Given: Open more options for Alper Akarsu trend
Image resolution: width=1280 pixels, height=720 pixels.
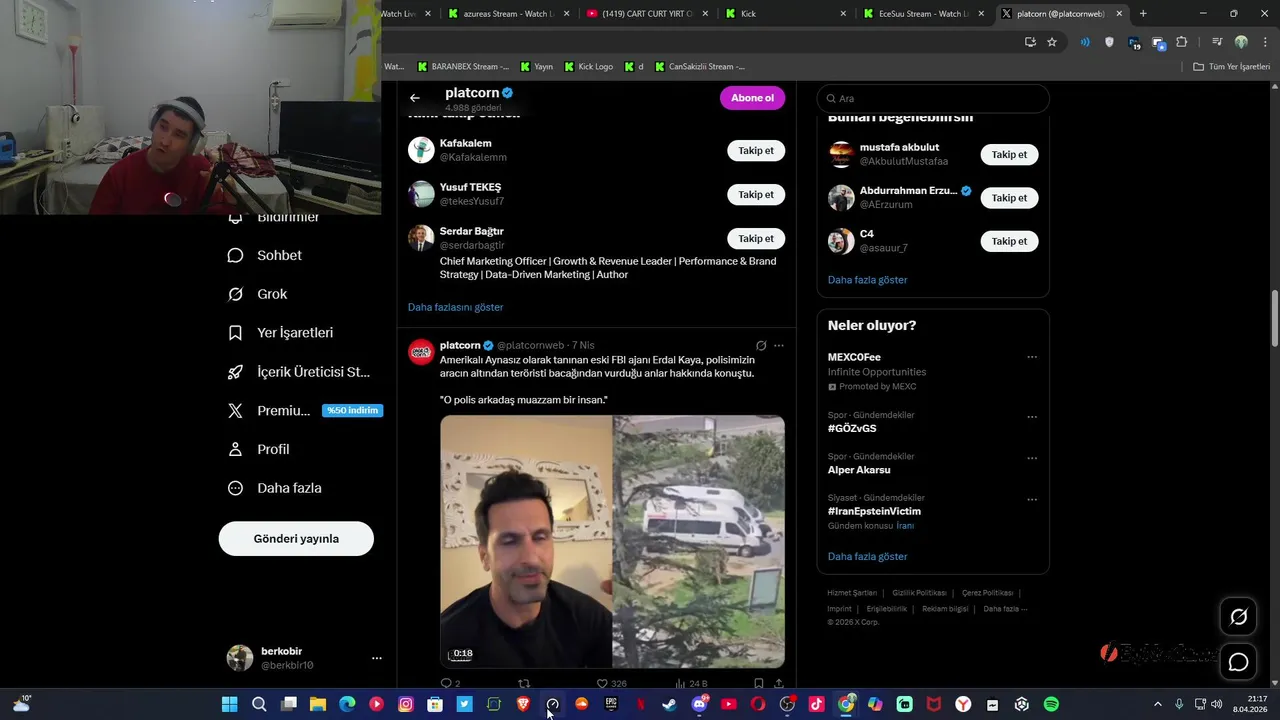Looking at the screenshot, I should pyautogui.click(x=1032, y=459).
